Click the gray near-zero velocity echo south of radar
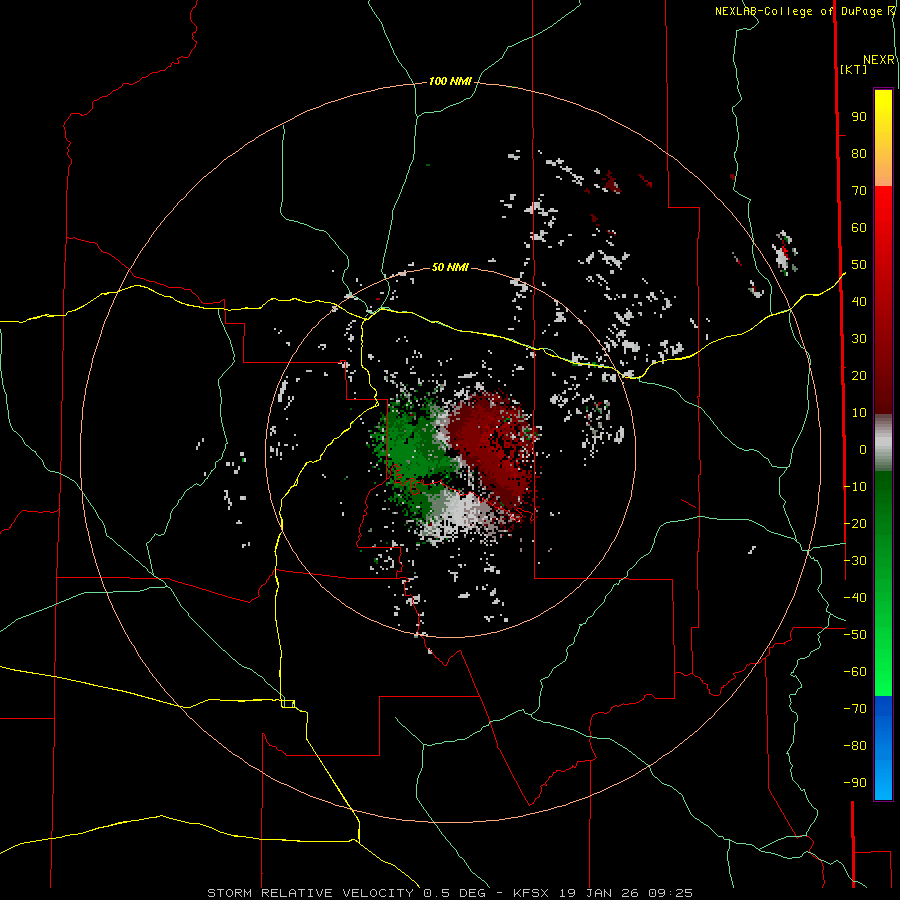 (x=459, y=514)
